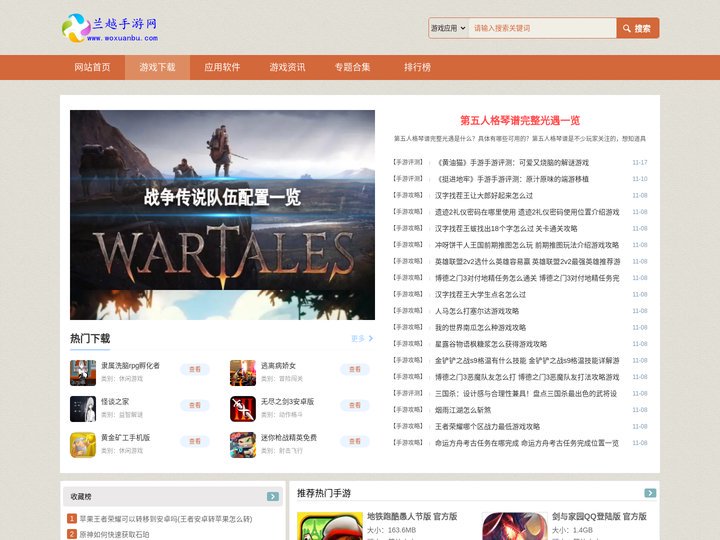The image size is (720, 540).
Task: Click the 隶属洗脑rpg孵化者 game icon
Action: click(x=83, y=372)
